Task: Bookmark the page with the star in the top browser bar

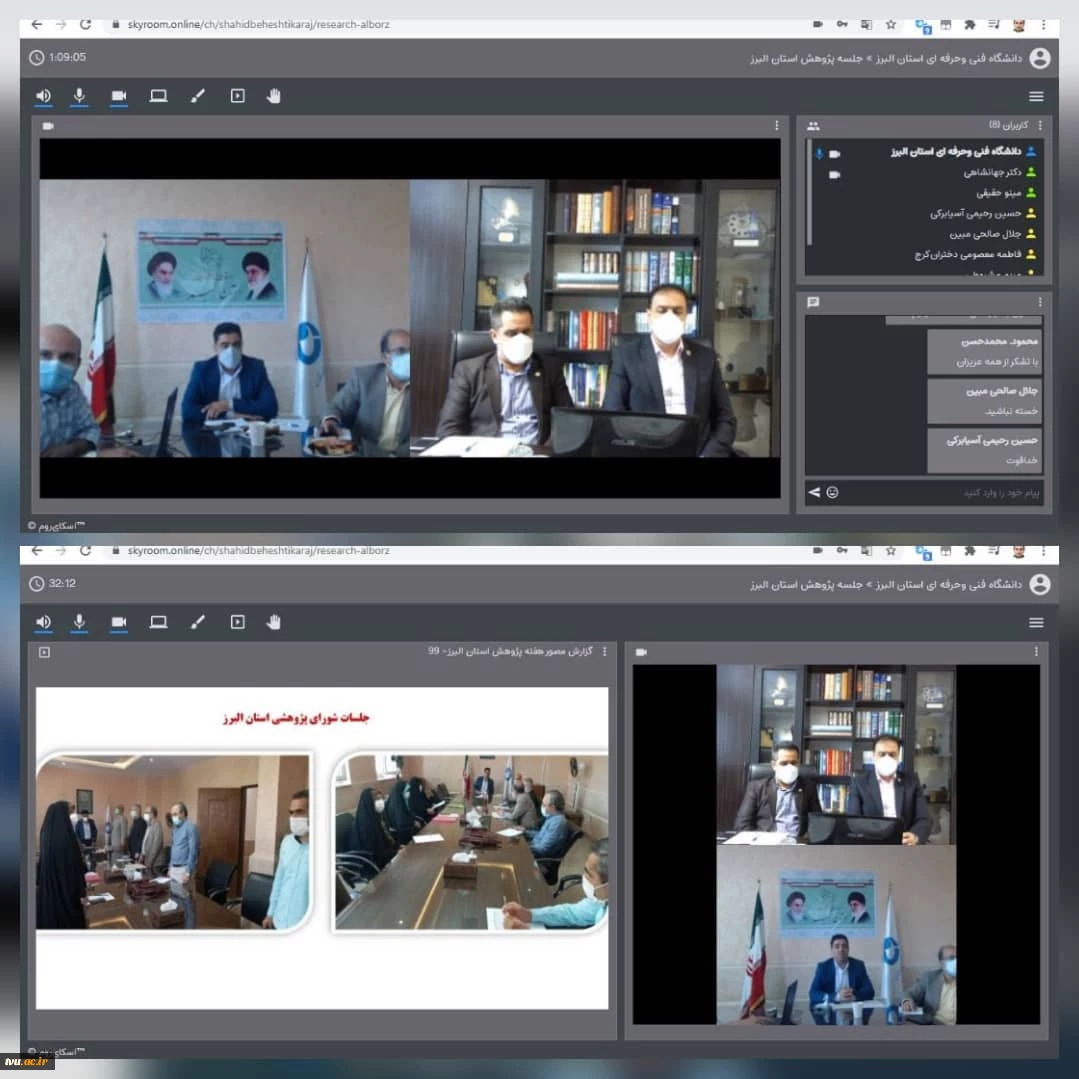Action: tap(890, 25)
